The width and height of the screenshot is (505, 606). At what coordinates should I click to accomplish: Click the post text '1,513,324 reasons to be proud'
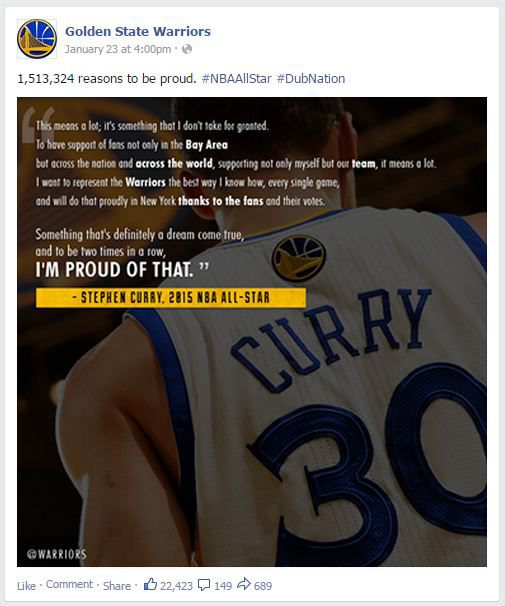point(107,78)
